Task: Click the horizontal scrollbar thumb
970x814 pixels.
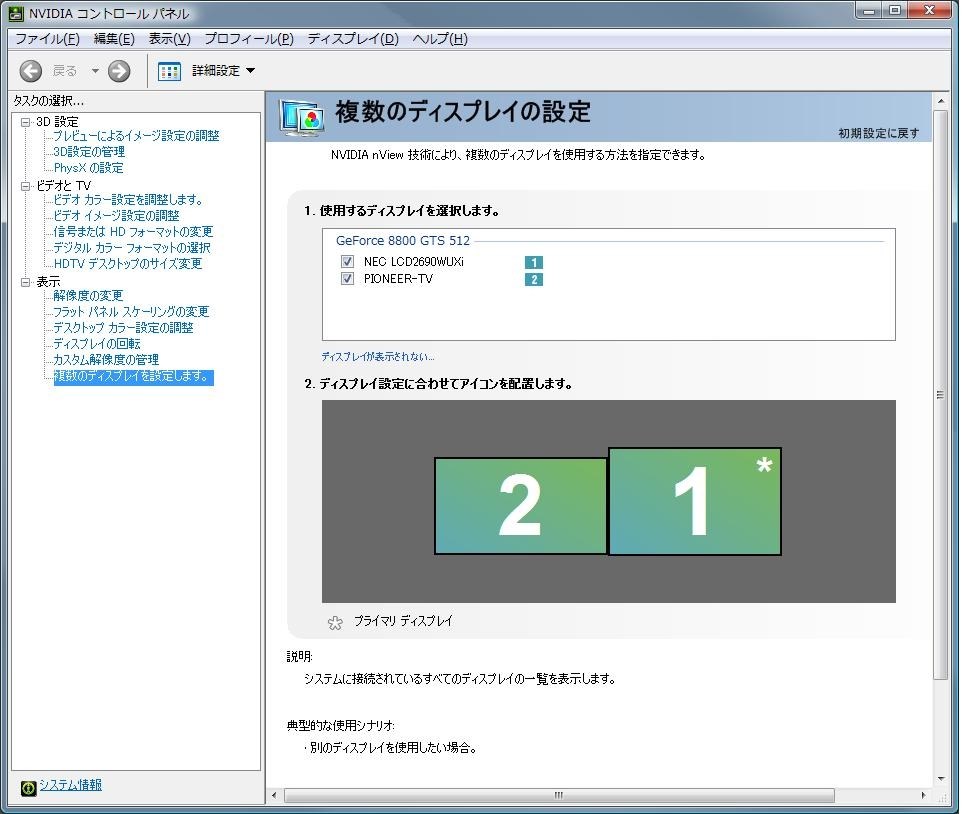Action: pyautogui.click(x=559, y=795)
